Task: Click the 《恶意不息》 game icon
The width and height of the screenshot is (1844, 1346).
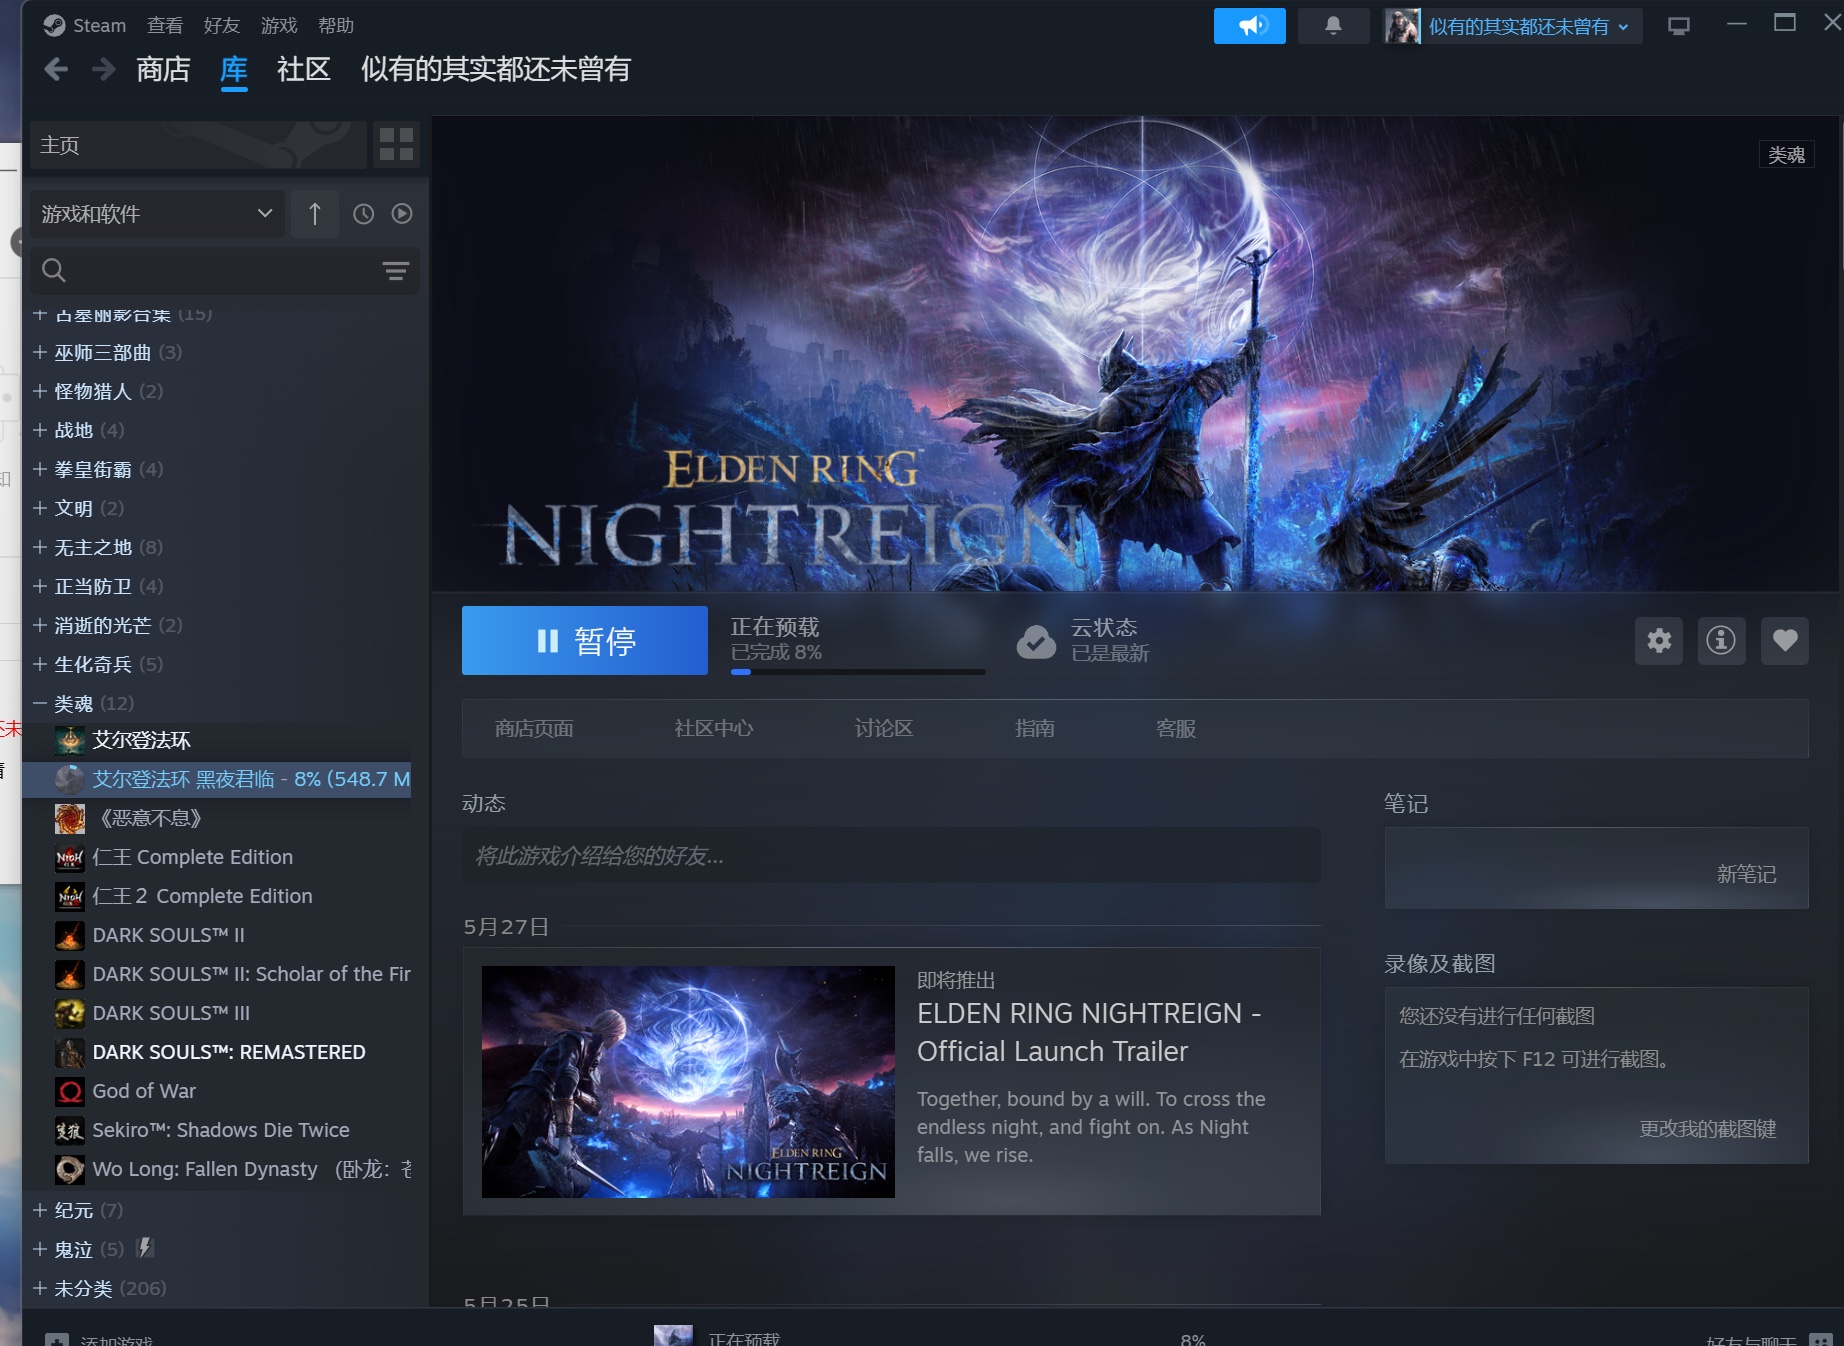Action: tap(70, 818)
